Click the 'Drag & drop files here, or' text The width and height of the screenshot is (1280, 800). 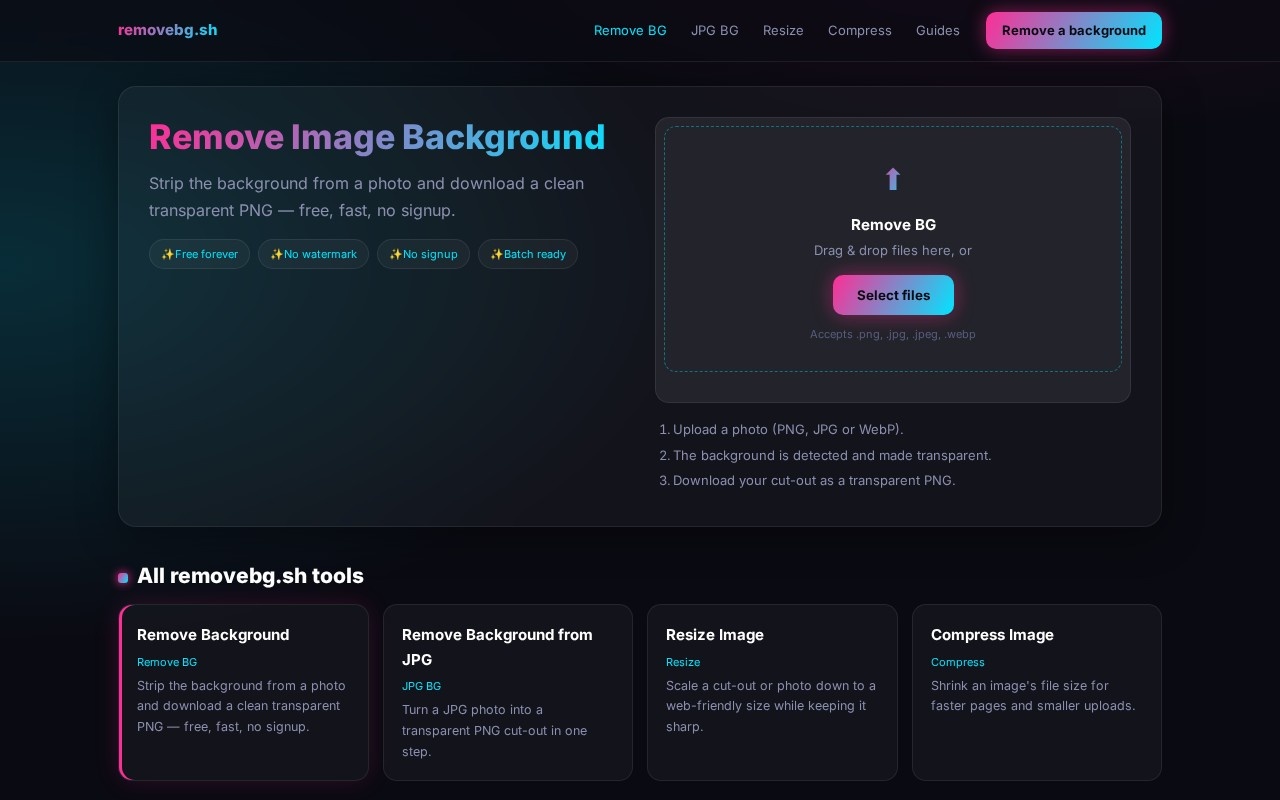[x=893, y=251]
